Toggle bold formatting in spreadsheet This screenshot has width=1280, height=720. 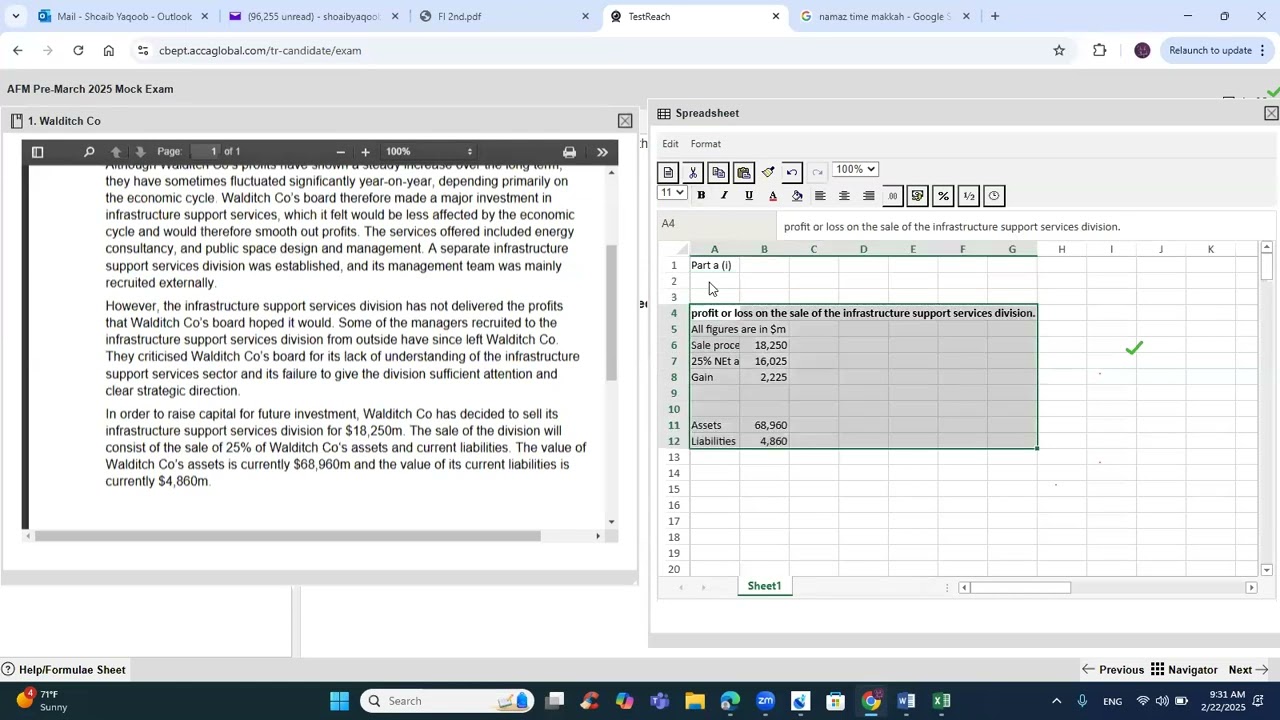point(701,196)
